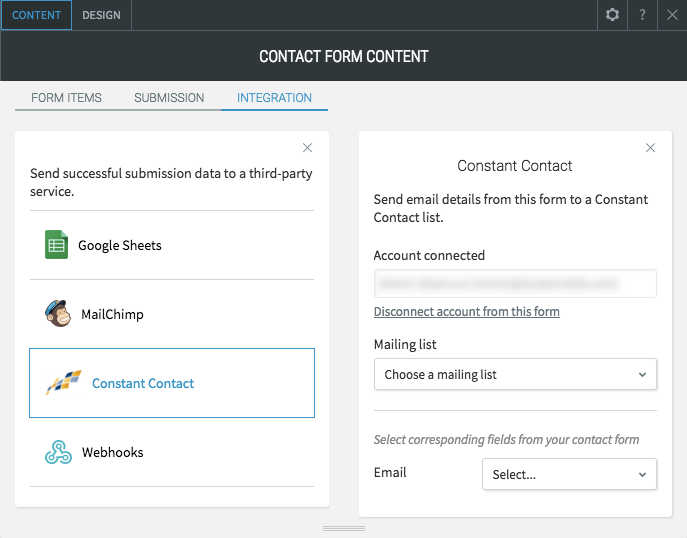Screen dimensions: 687x538
Task: Select the Constant Contact list entry
Action: (172, 383)
